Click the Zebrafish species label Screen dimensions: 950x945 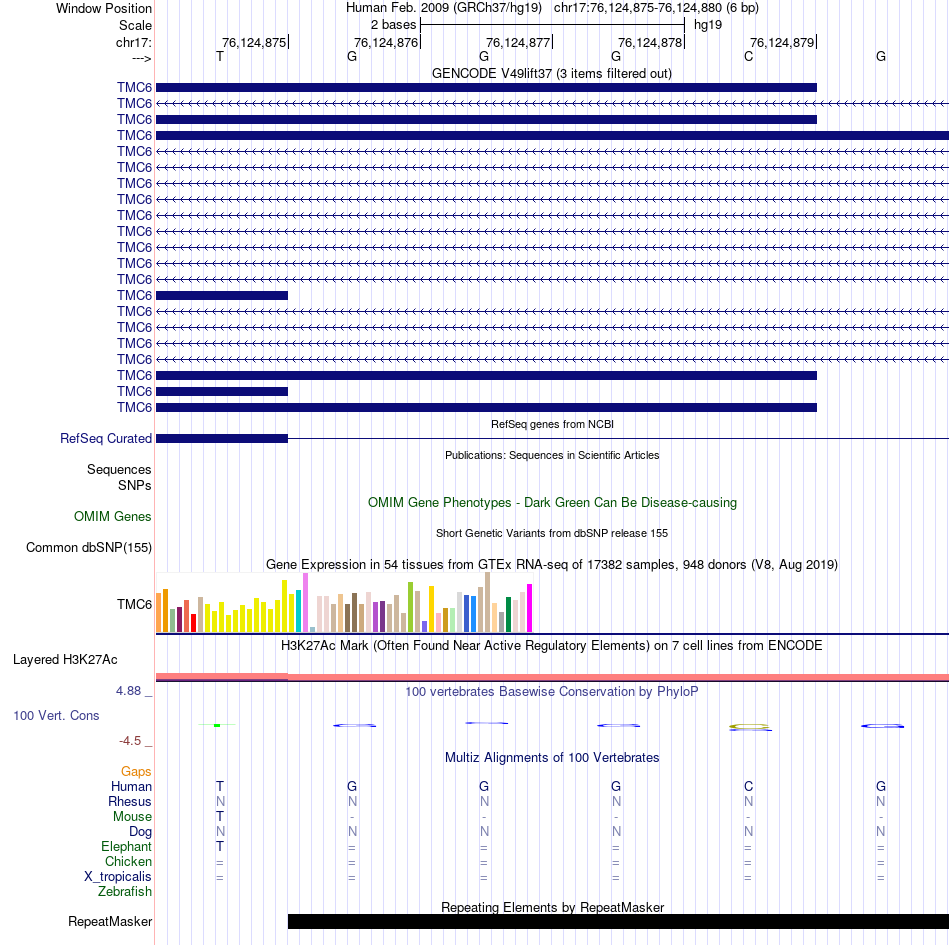125,892
